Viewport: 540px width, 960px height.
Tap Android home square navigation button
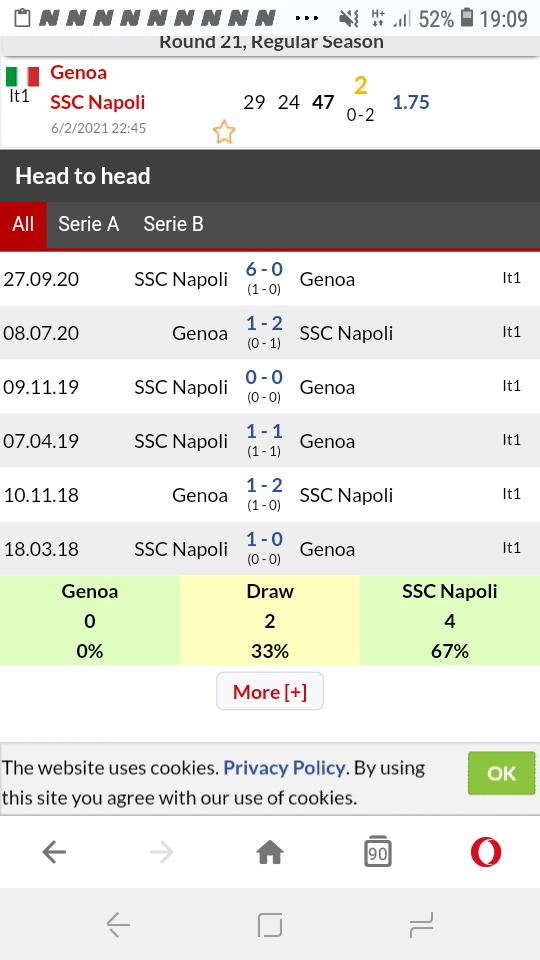pos(270,924)
